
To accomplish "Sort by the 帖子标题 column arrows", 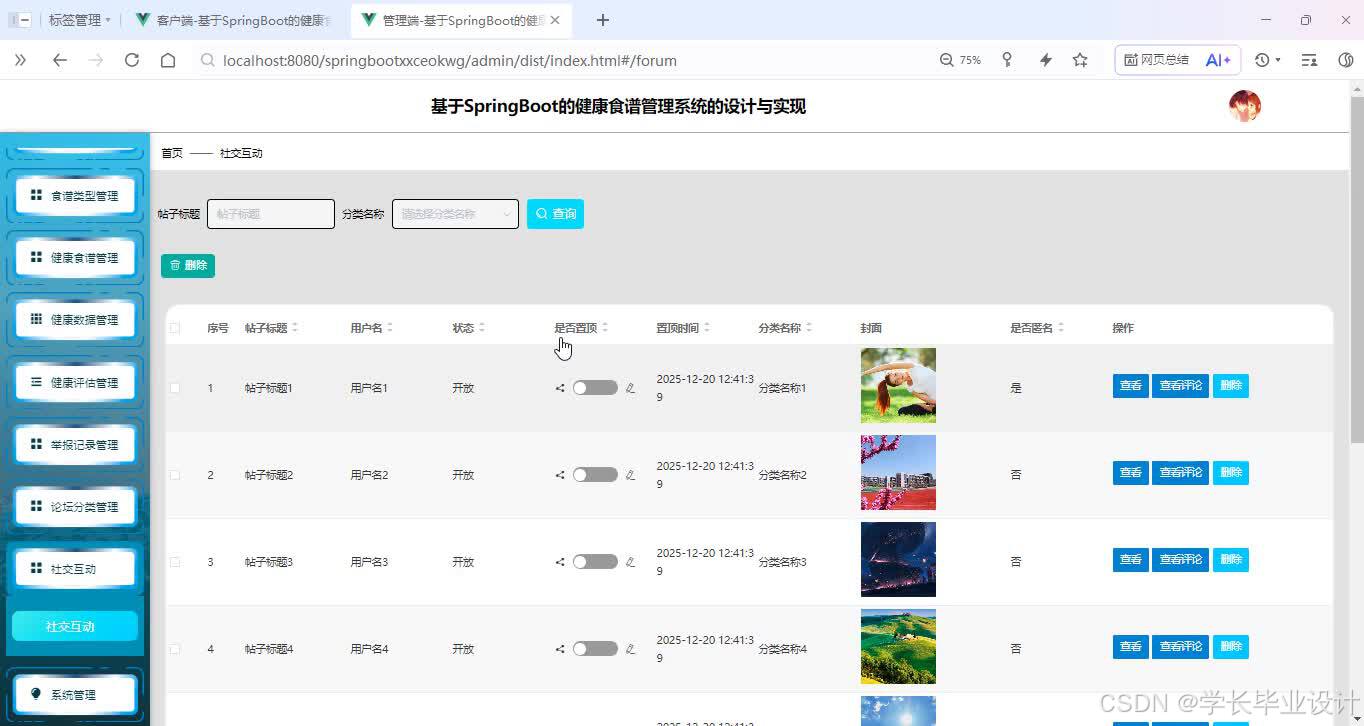I will 295,328.
